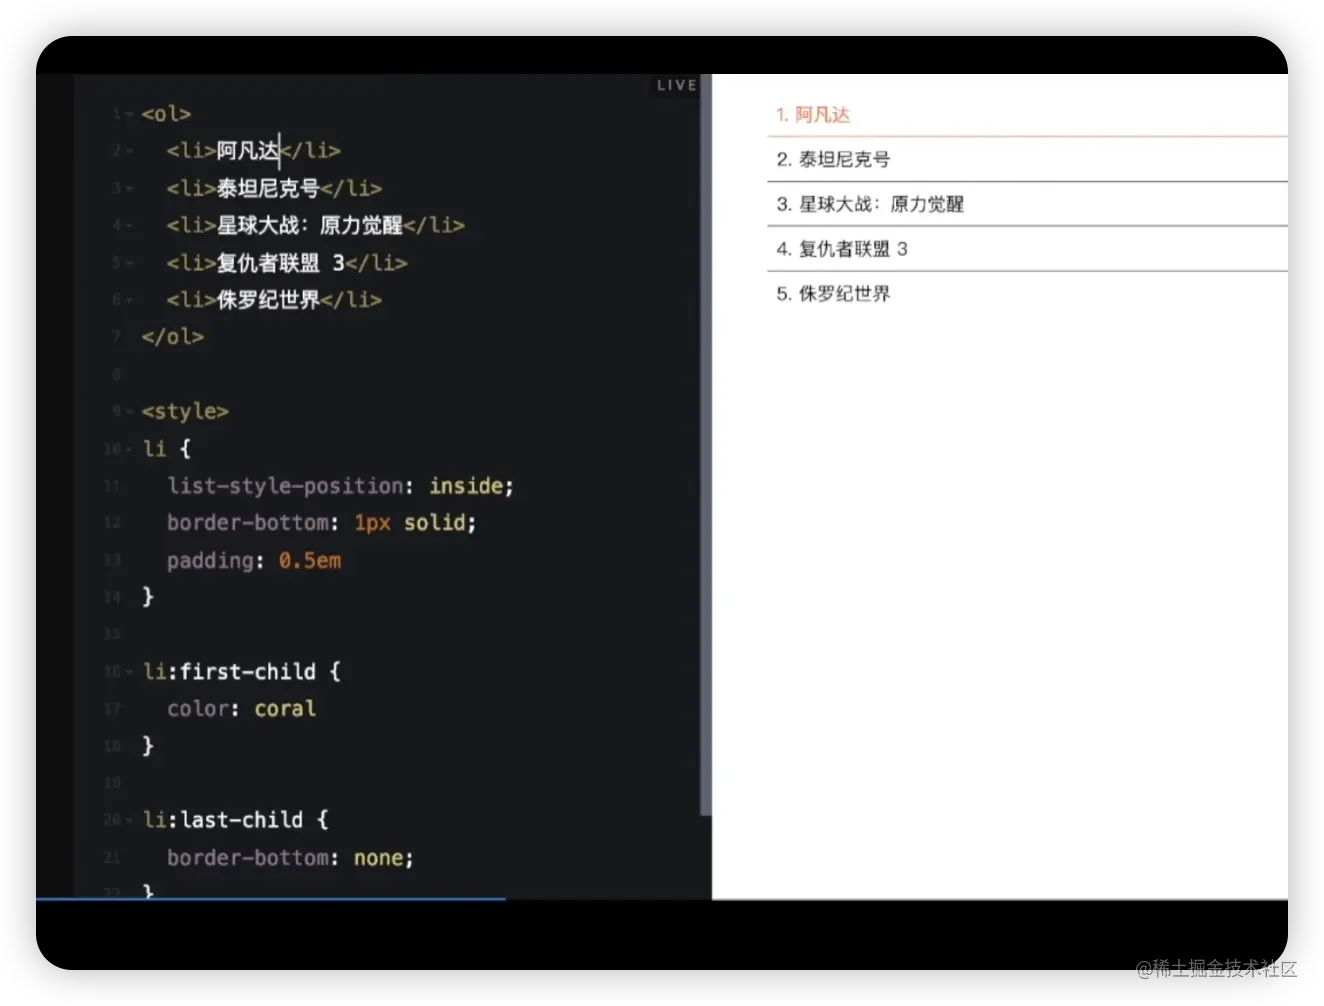Viewport: 1324px width, 1006px height.
Task: Click preview list item 泰坦尼克号
Action: (1027, 160)
